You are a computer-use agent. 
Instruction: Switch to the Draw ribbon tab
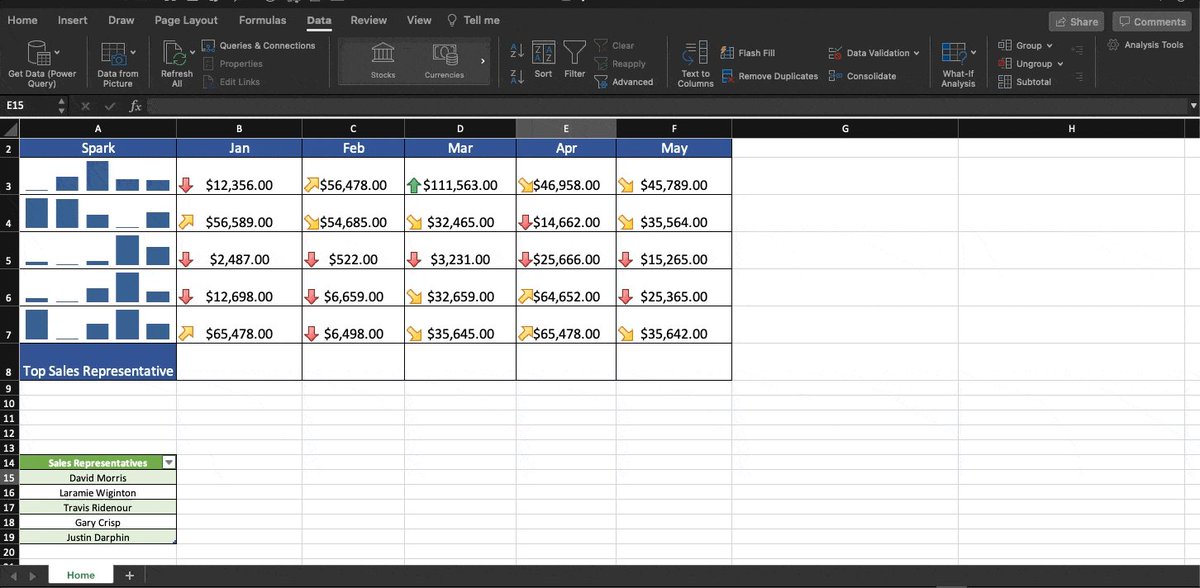pyautogui.click(x=120, y=20)
